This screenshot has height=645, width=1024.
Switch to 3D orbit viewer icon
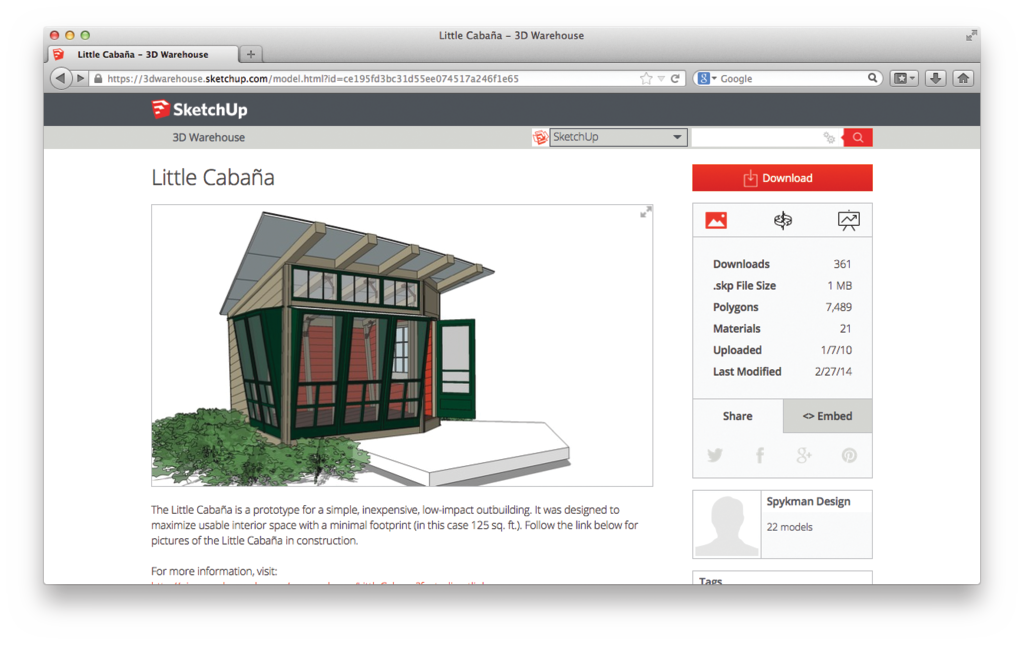pos(782,221)
